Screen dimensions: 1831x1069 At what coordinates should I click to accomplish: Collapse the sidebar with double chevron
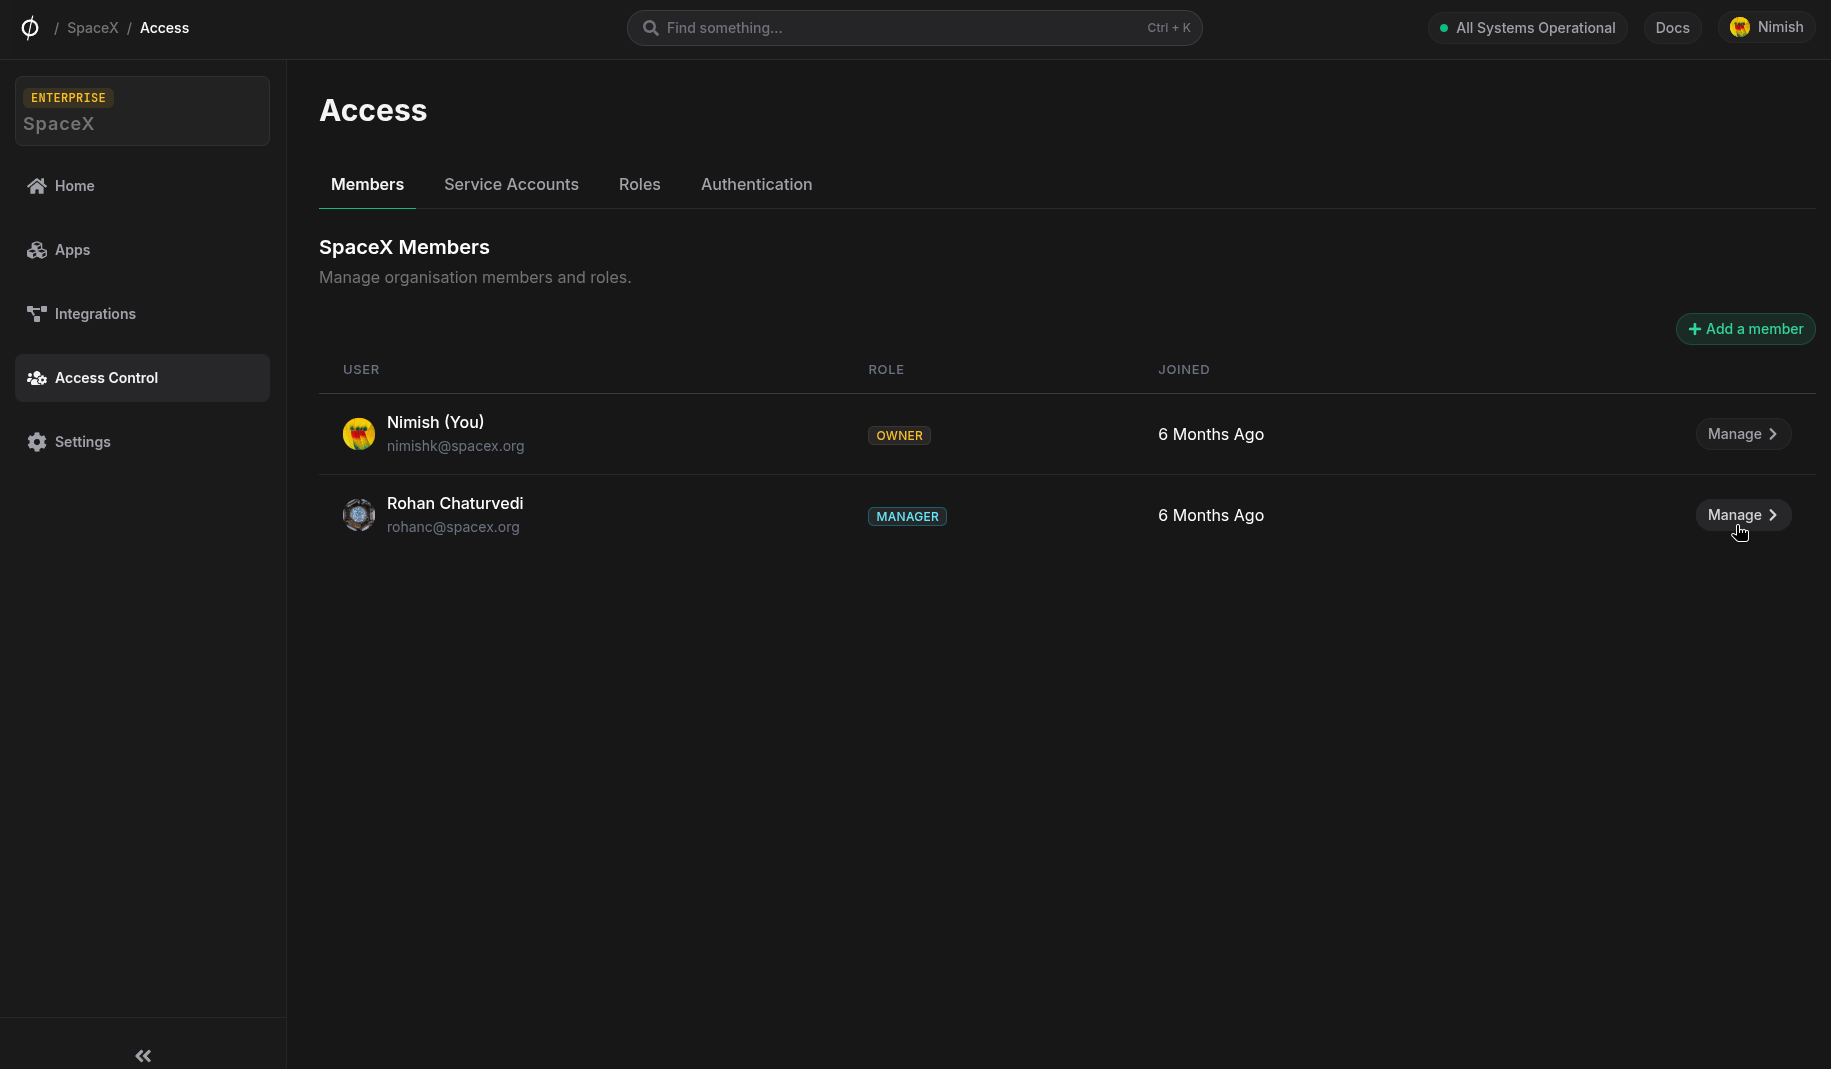[142, 1056]
